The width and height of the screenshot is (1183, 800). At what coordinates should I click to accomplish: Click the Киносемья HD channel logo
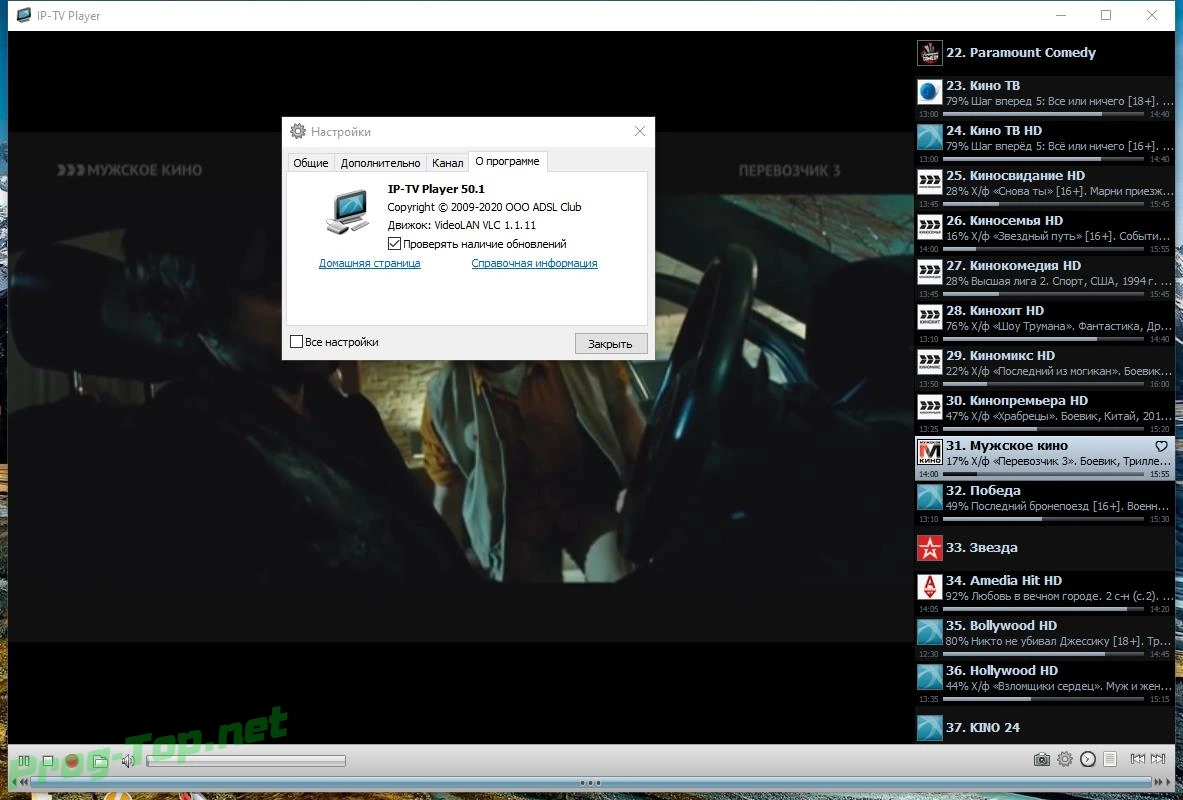(x=930, y=227)
